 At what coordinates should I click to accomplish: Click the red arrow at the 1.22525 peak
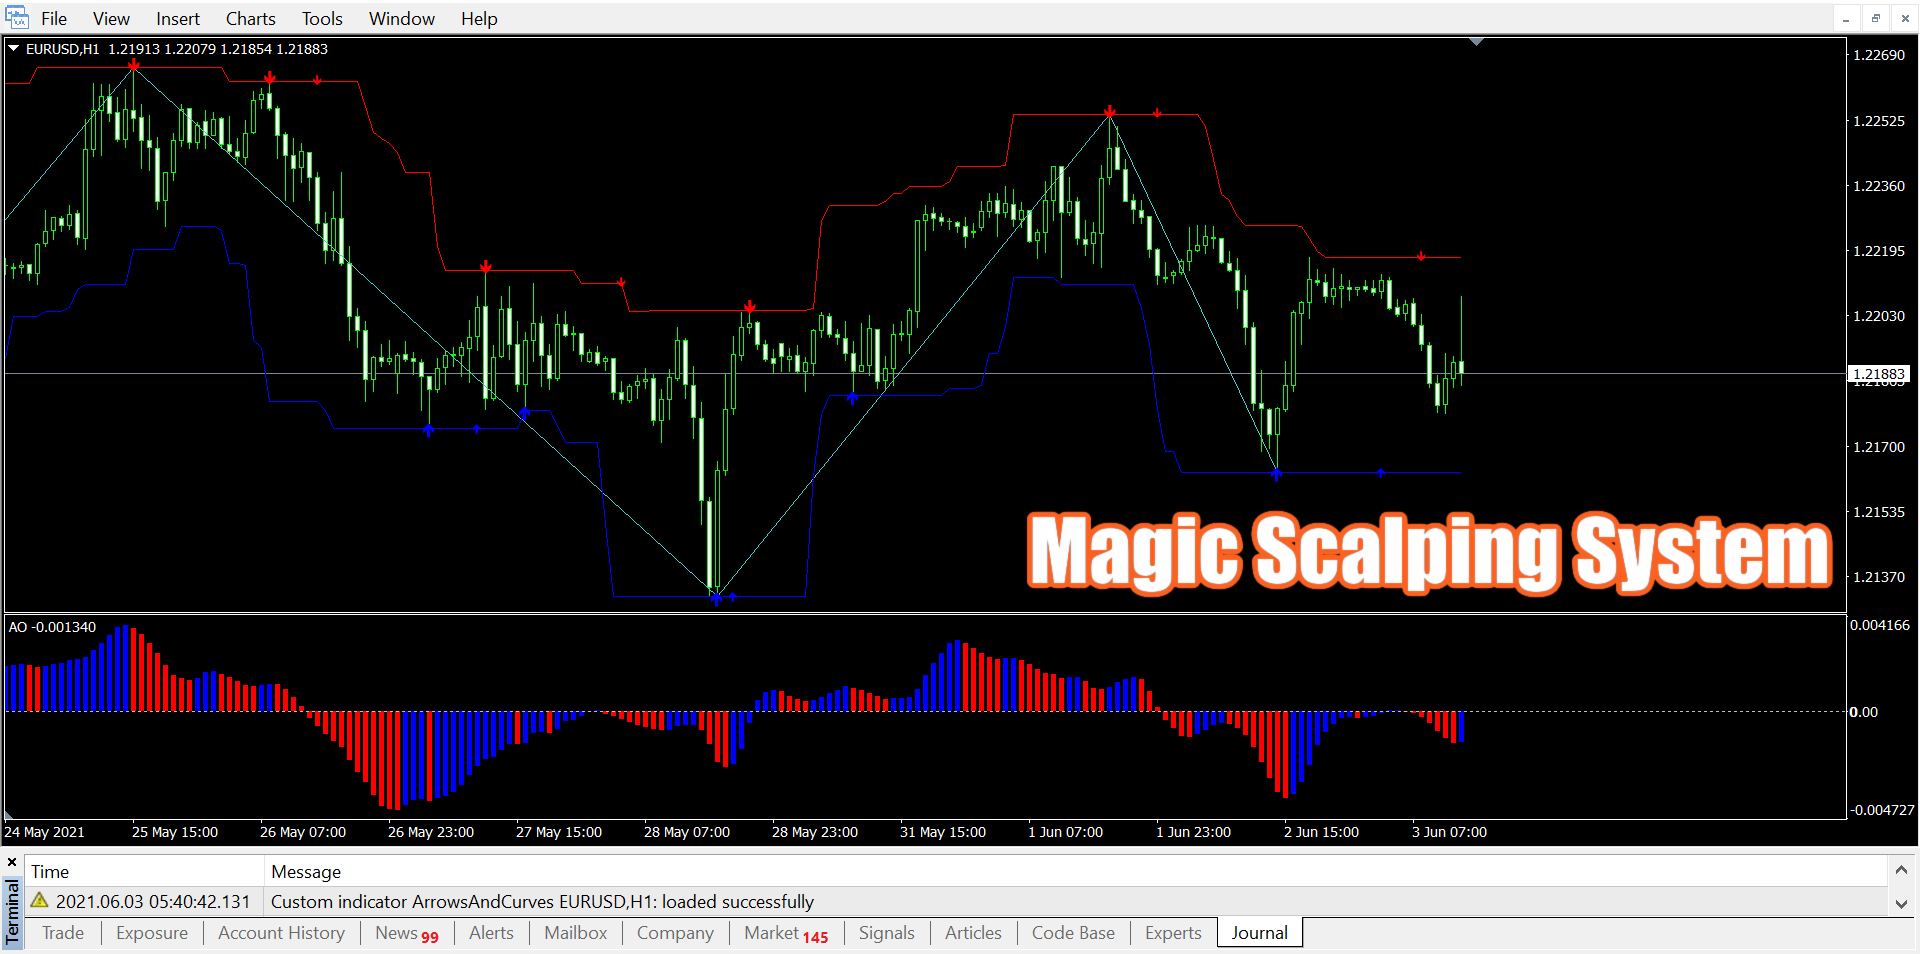click(1110, 112)
